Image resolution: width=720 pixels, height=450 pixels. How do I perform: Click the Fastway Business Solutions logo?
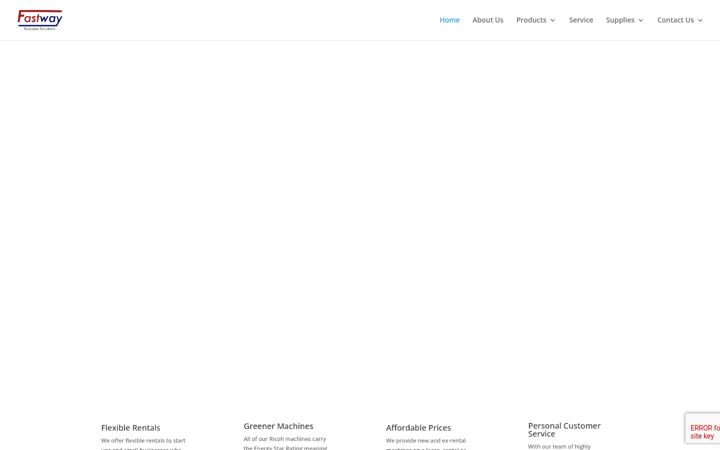click(x=40, y=20)
